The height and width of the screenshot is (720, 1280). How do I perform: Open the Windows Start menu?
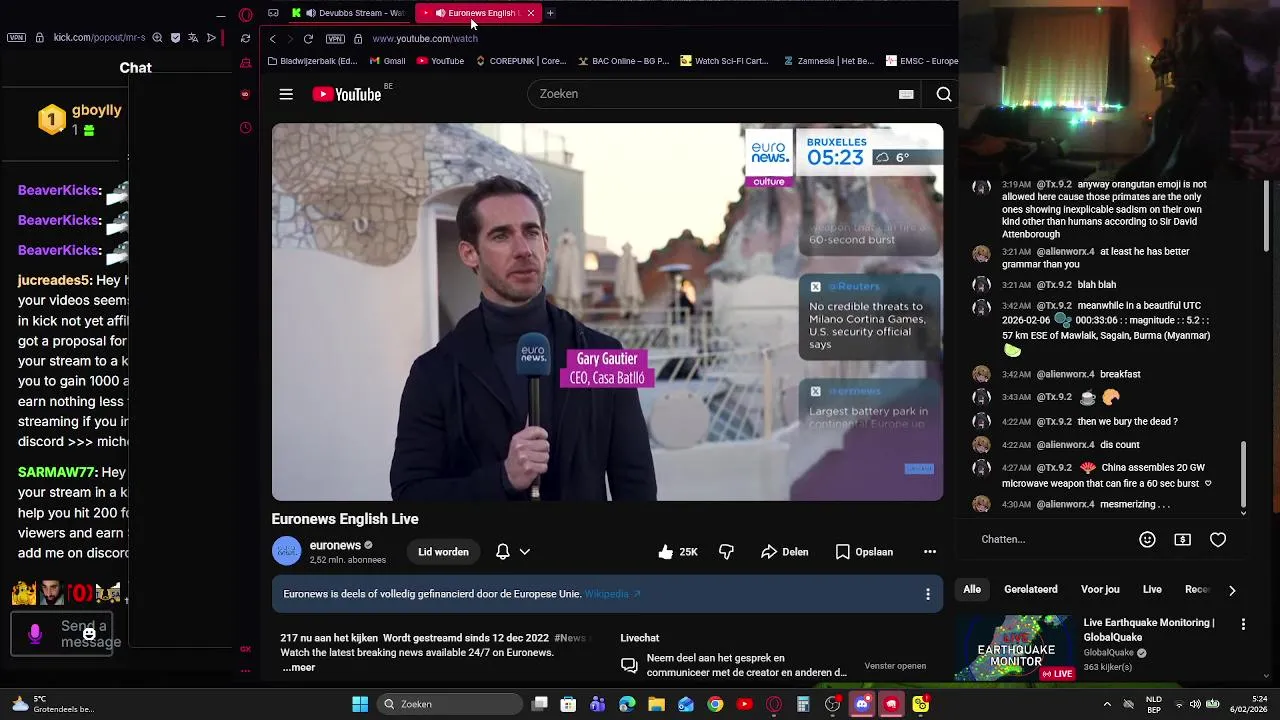[x=360, y=704]
